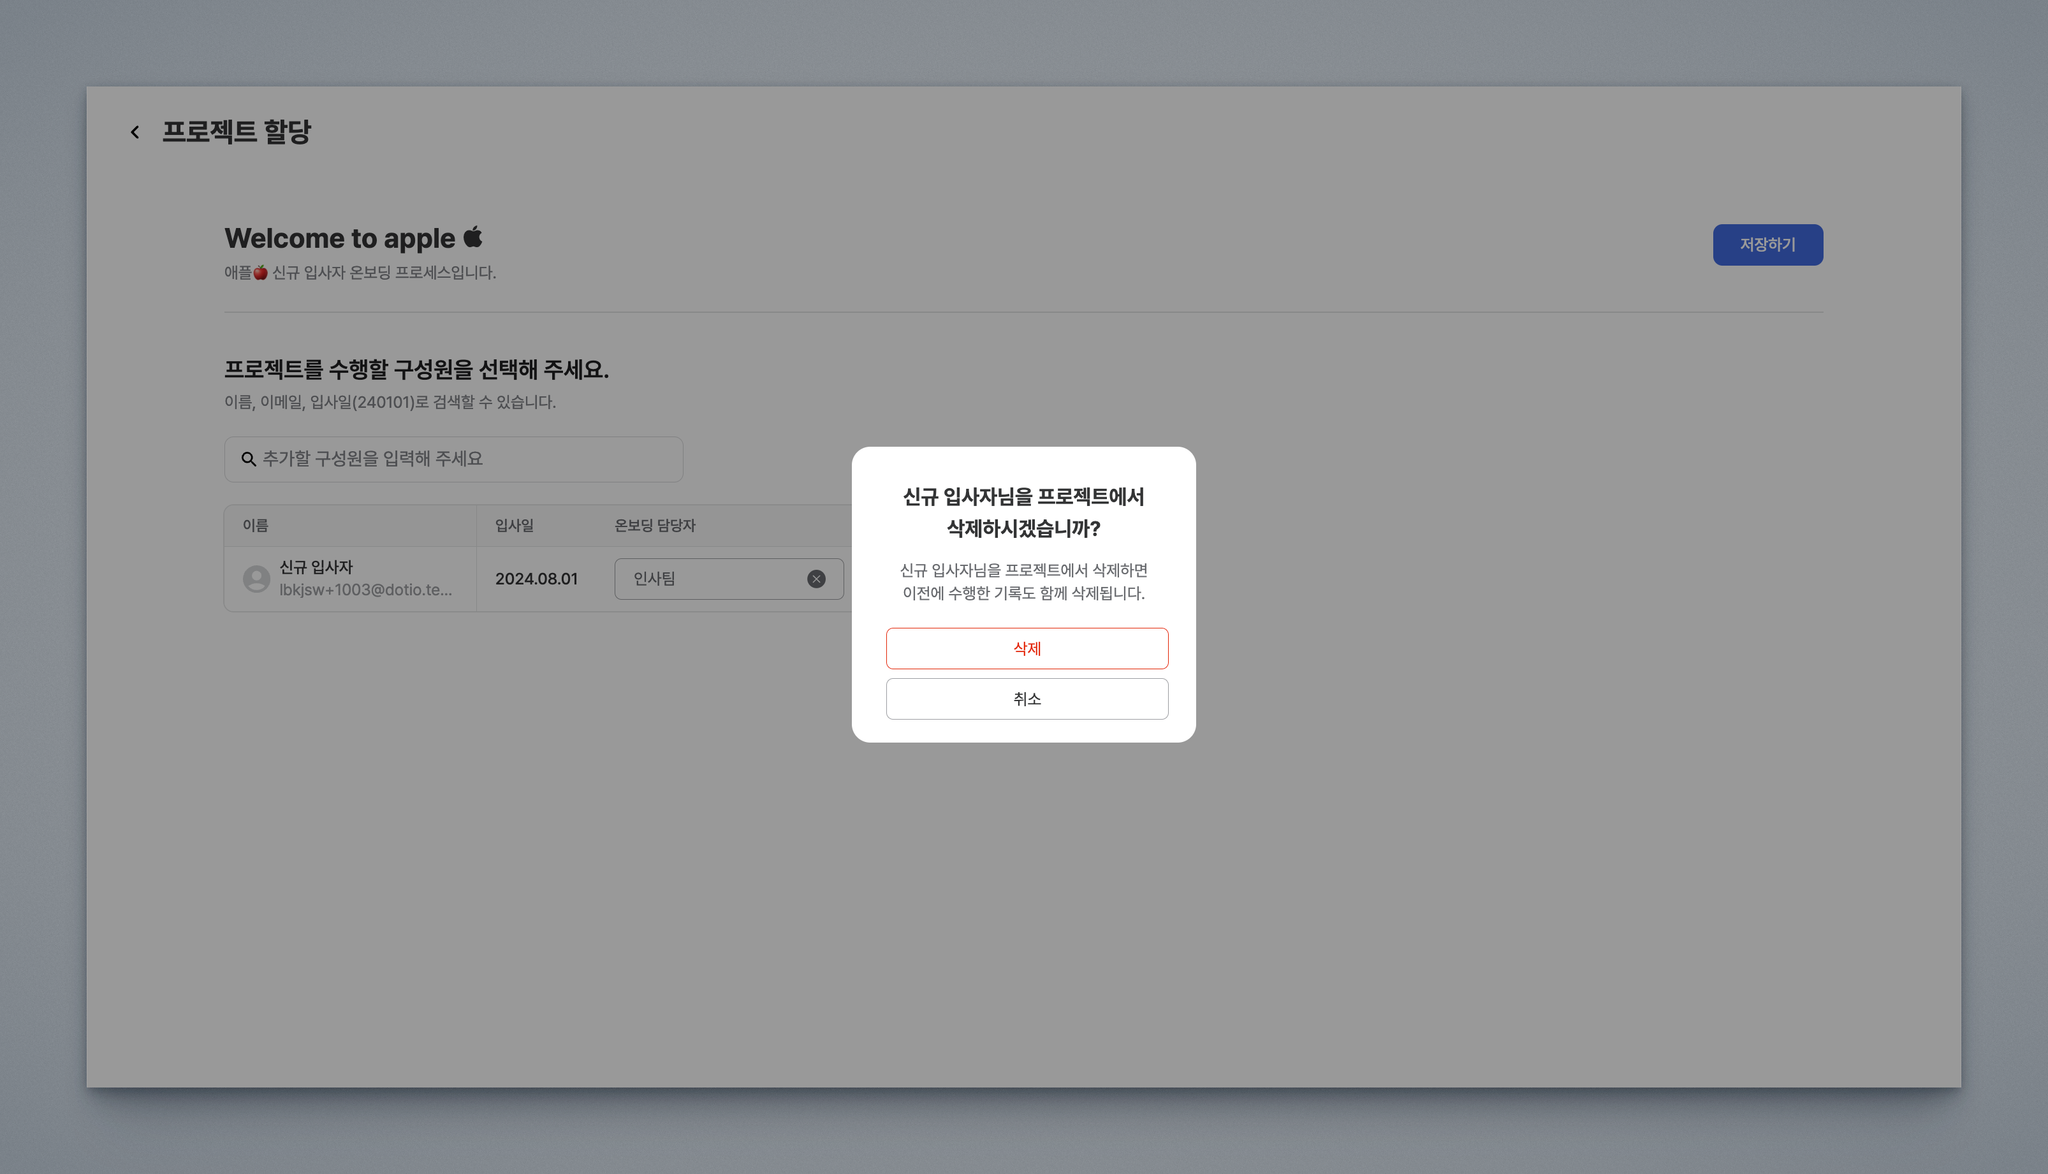Select the dialog warning text about 기록도 함께 삭제됩니다

(x=1024, y=581)
